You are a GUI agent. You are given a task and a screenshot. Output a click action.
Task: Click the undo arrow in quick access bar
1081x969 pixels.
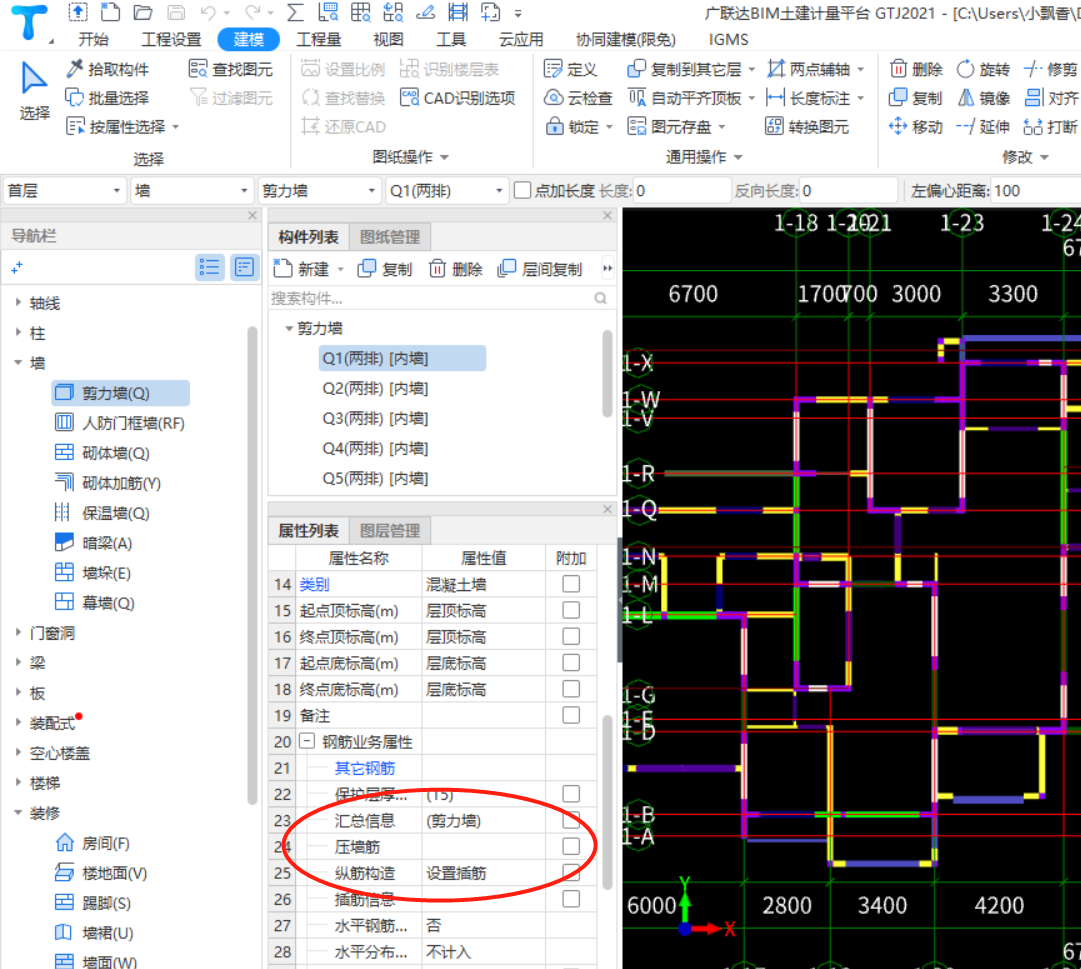tap(208, 12)
